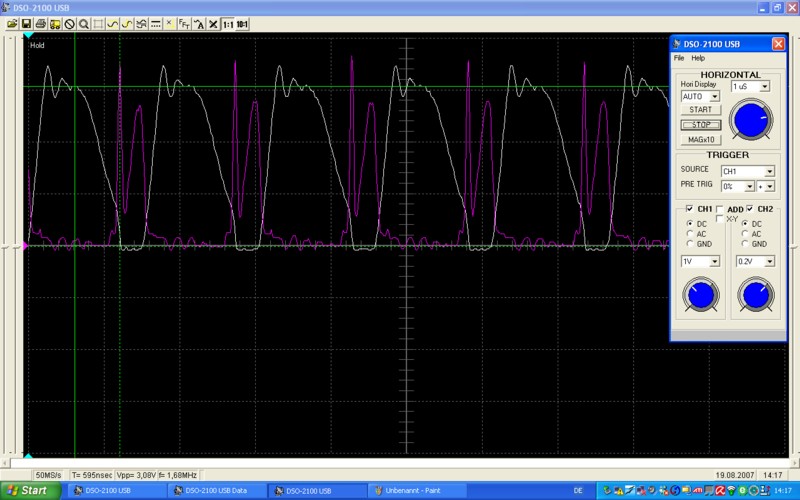
Task: Select DC coupling for CH1
Action: coord(690,223)
